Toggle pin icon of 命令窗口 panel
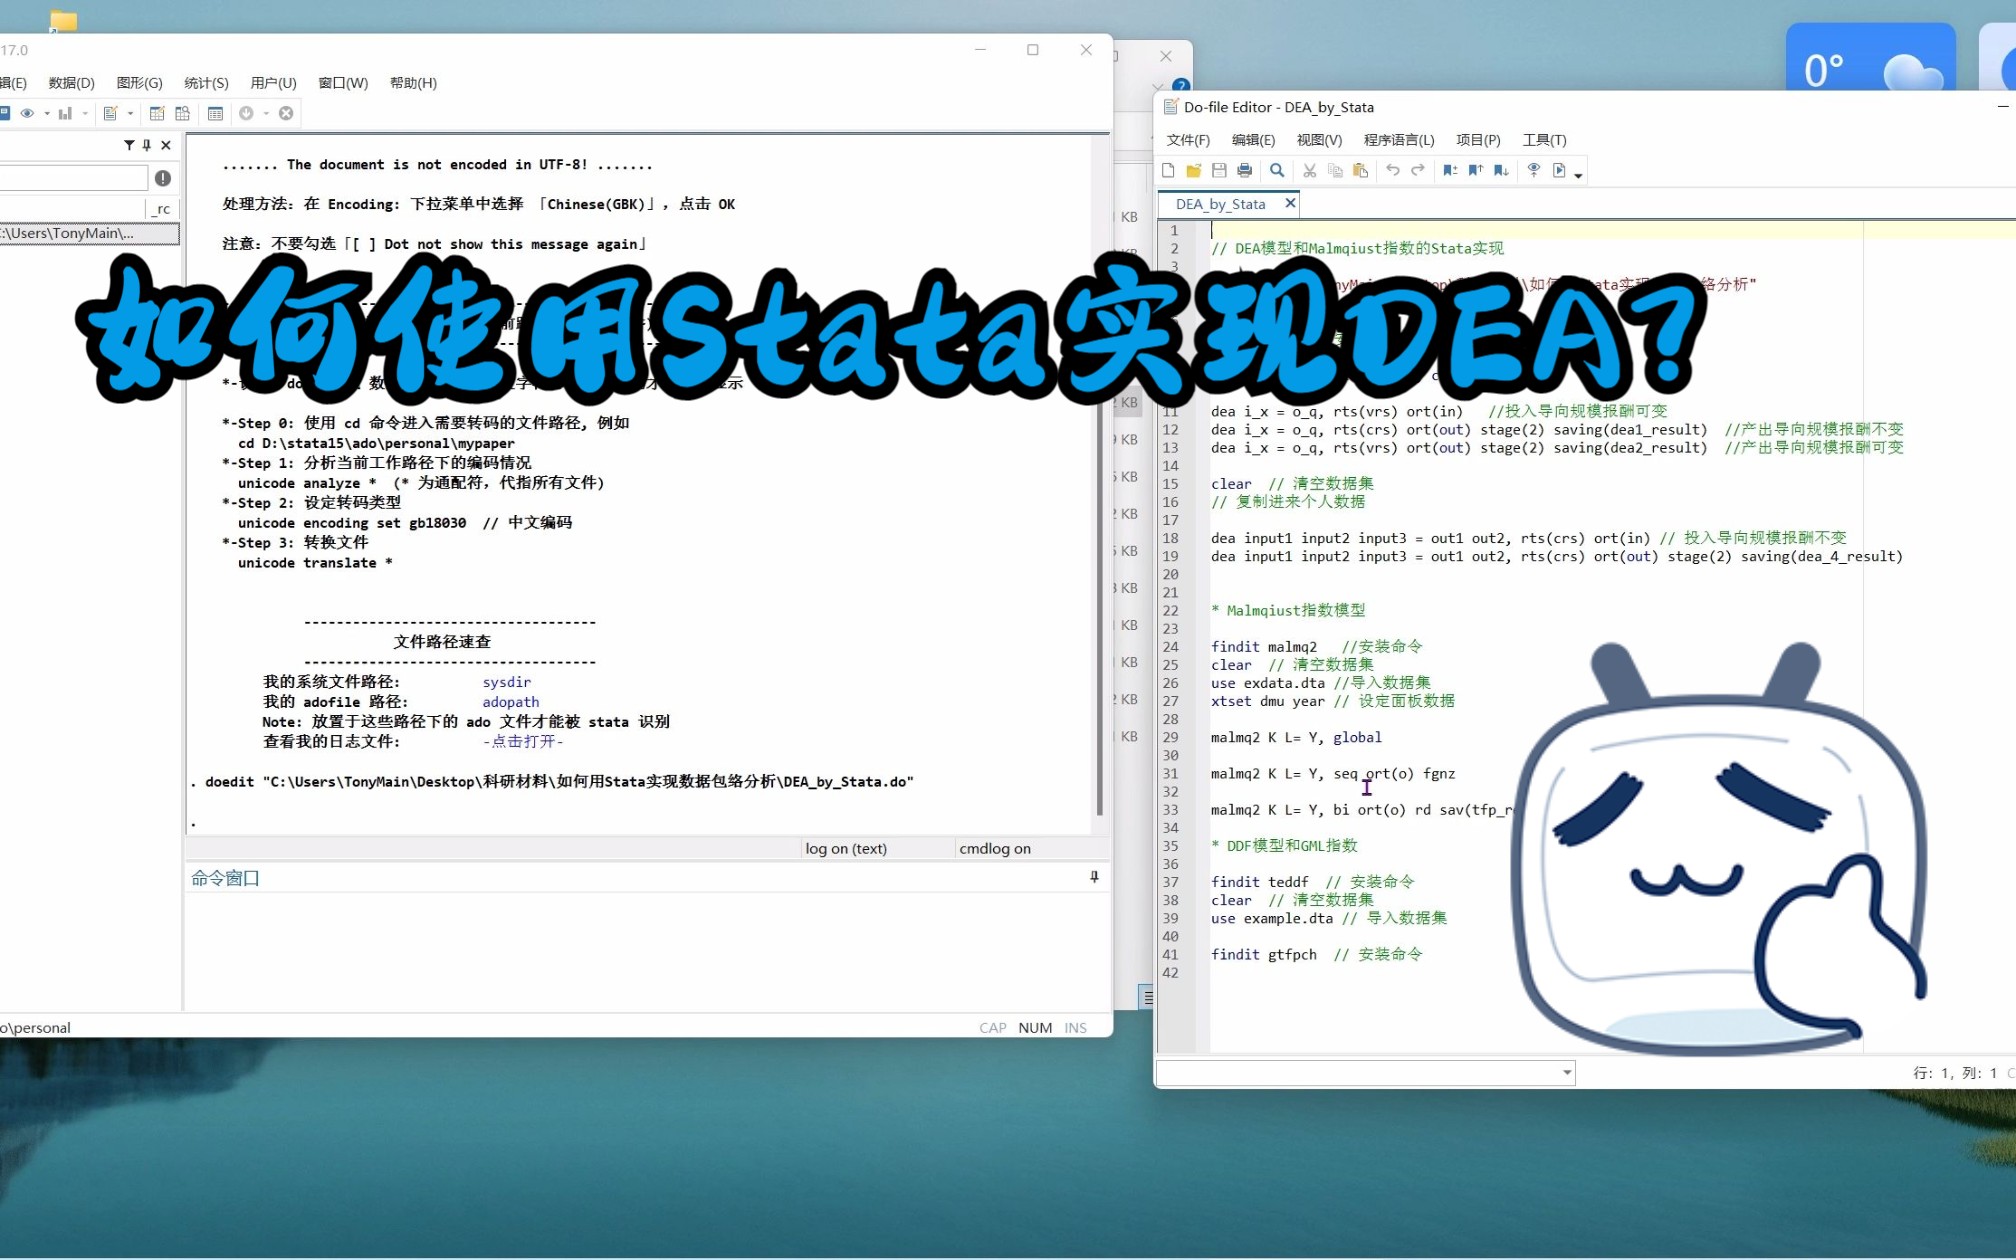 click(1094, 877)
